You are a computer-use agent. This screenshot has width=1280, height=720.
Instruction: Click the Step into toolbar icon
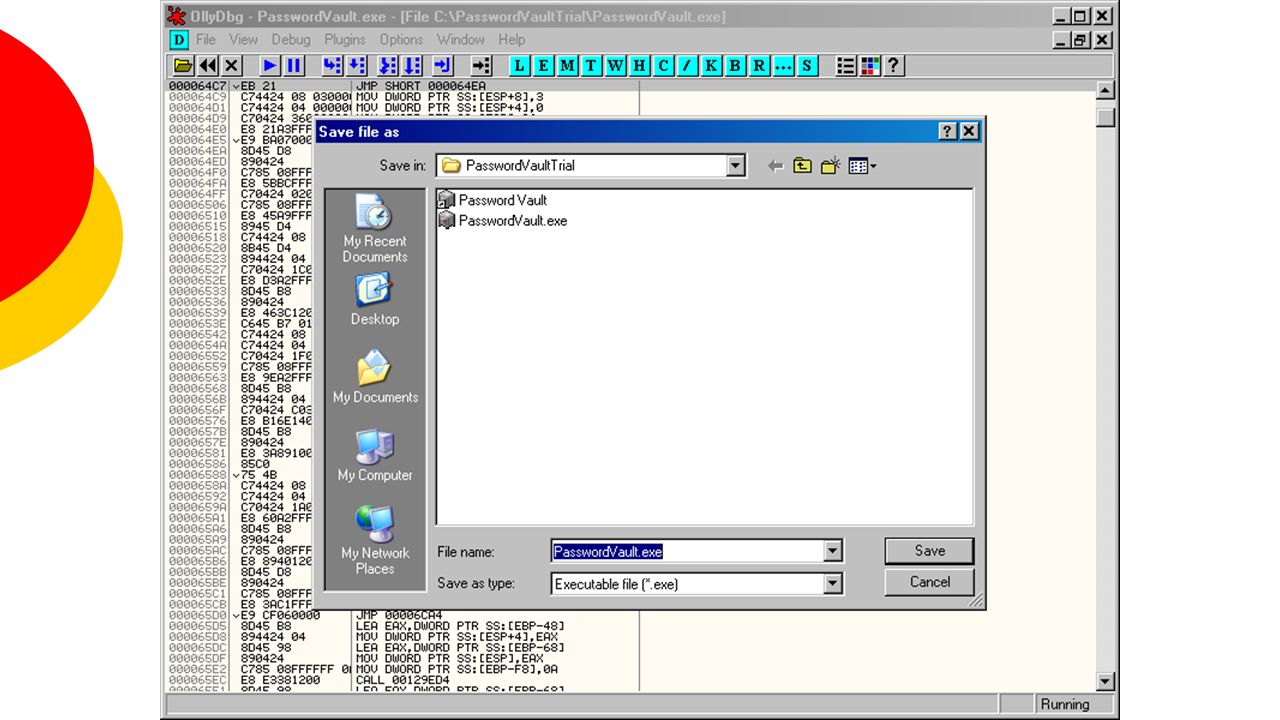pos(332,66)
